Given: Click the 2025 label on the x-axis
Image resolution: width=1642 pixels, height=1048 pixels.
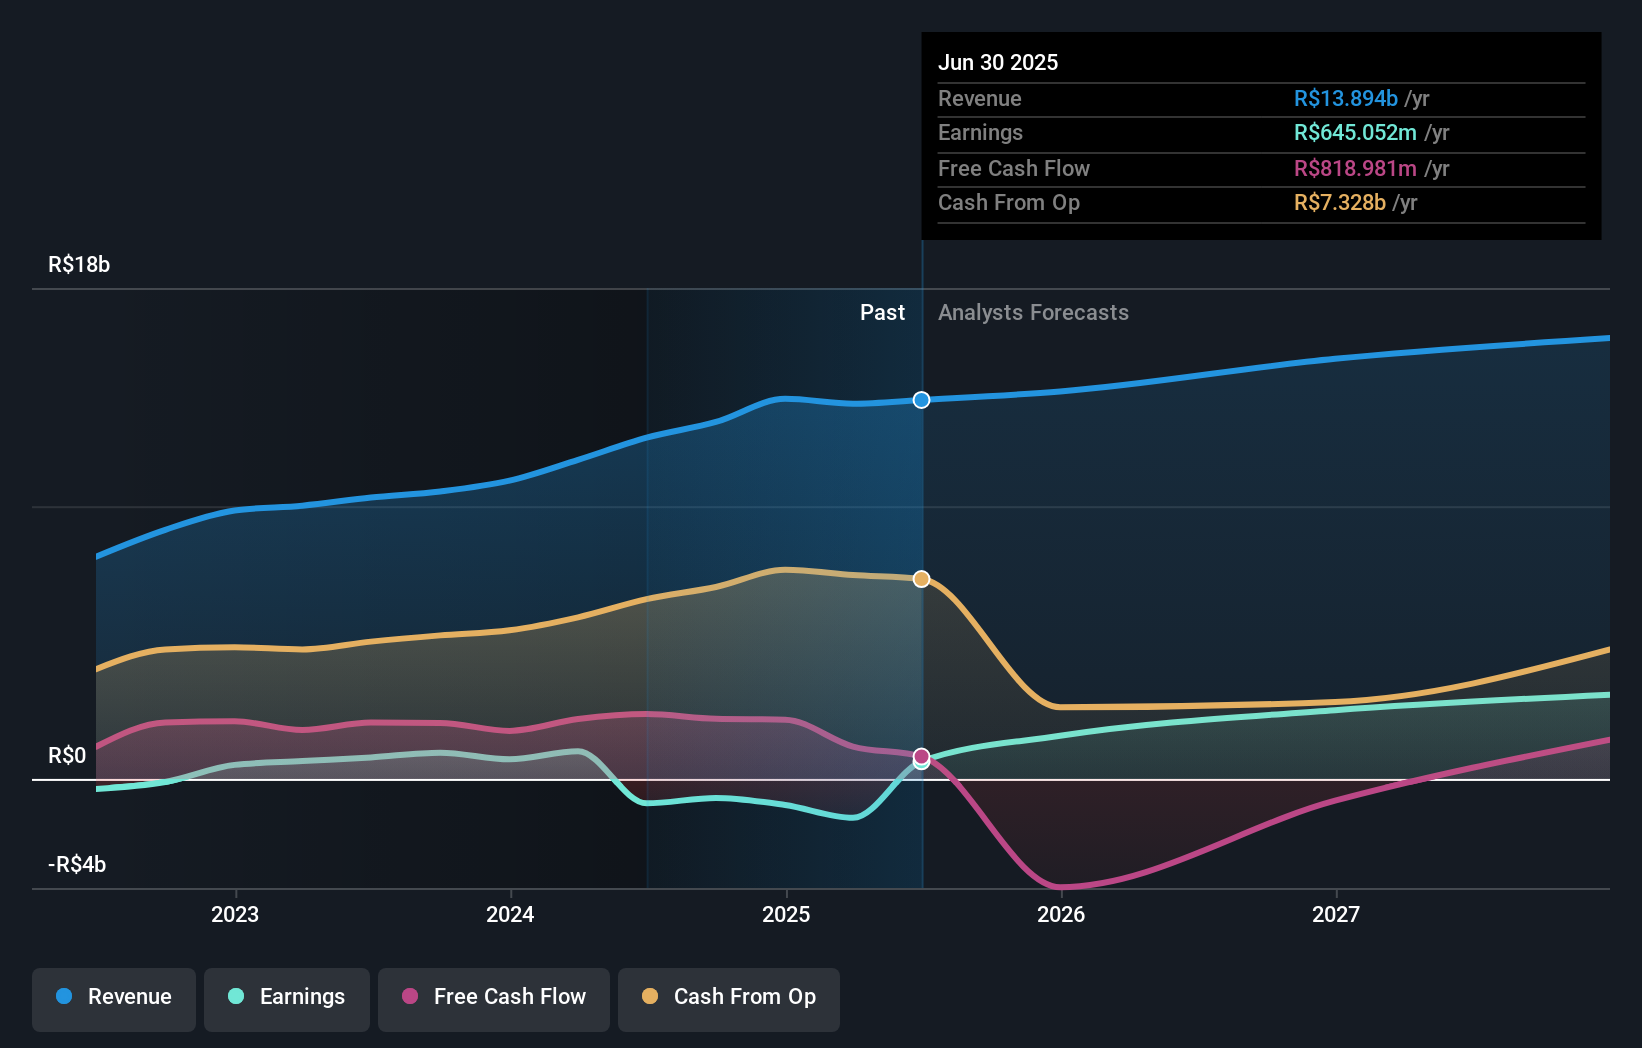Looking at the screenshot, I should click(x=786, y=913).
